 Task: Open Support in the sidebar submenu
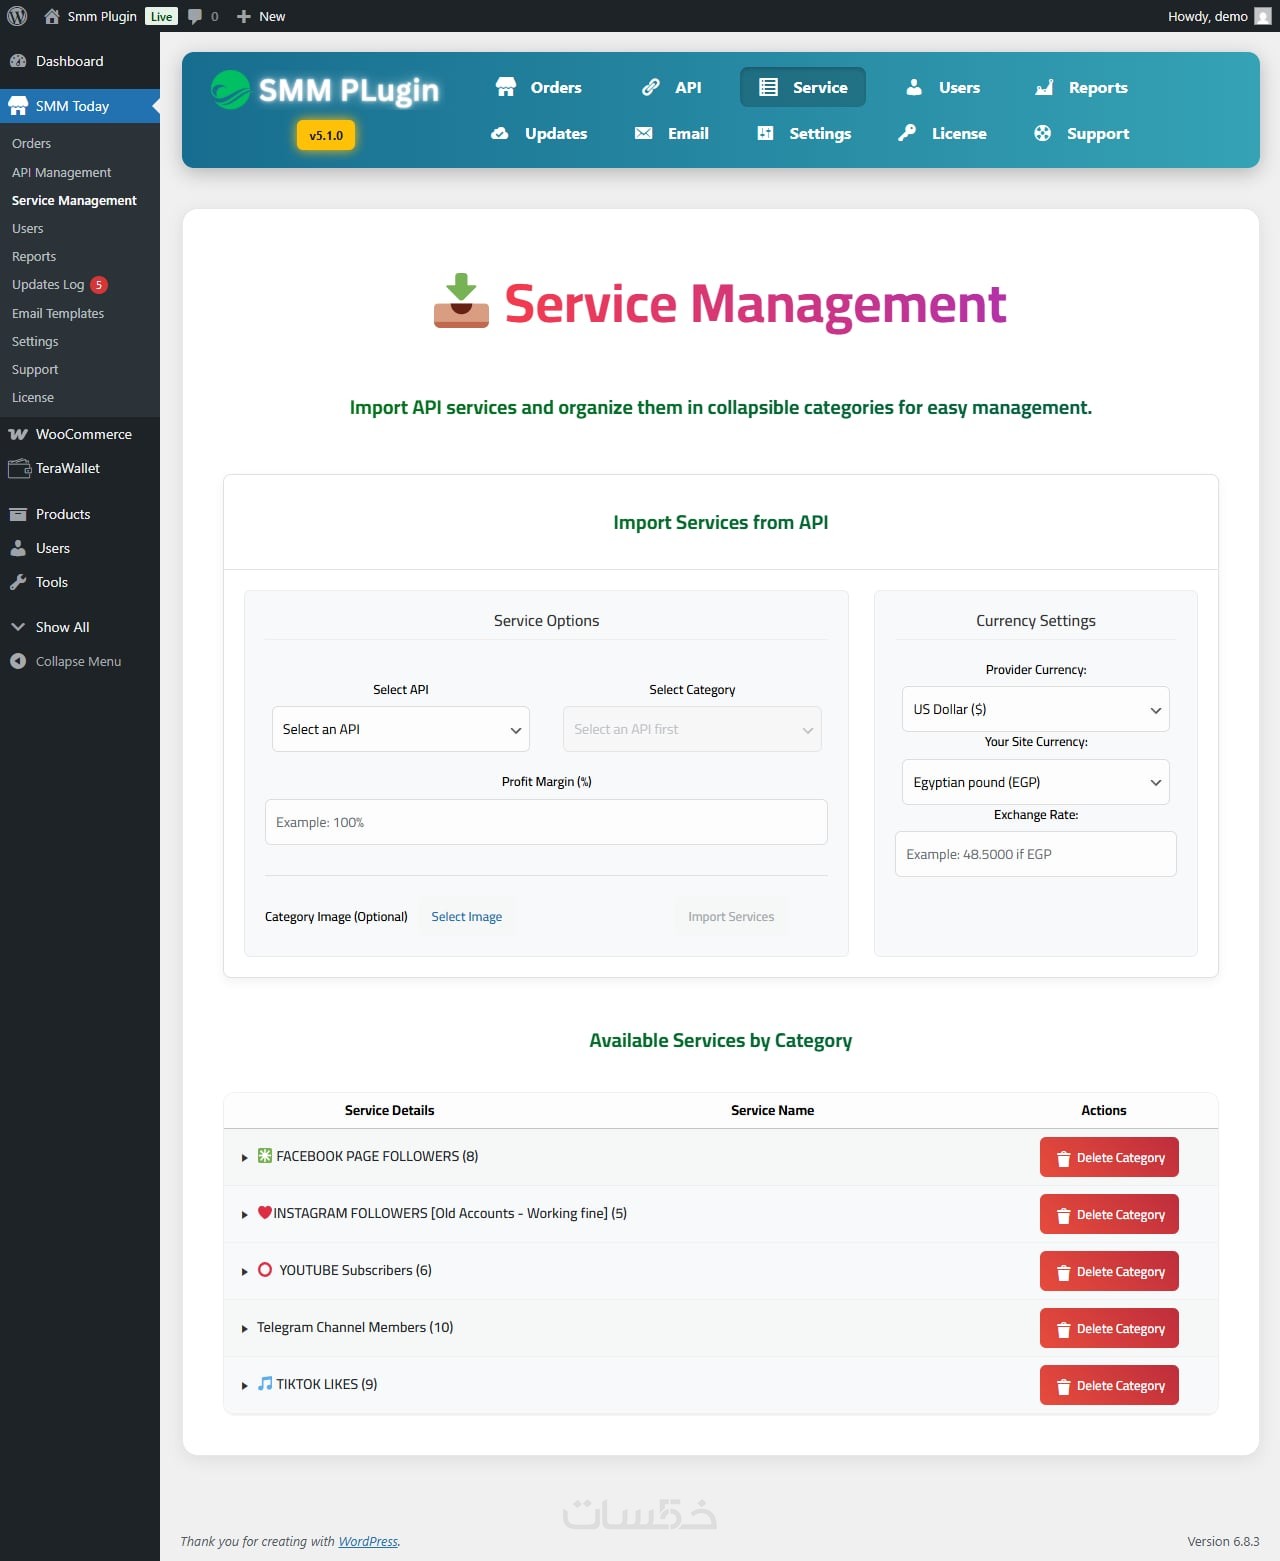35,369
